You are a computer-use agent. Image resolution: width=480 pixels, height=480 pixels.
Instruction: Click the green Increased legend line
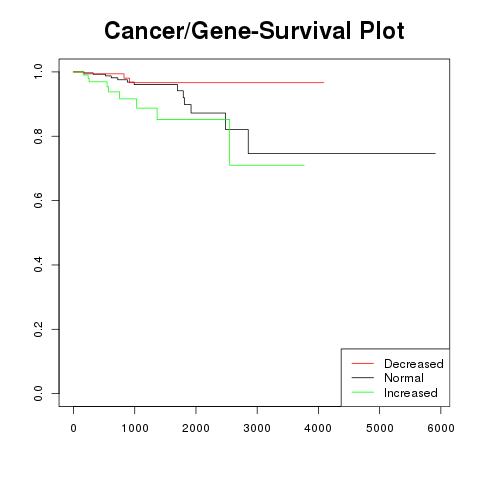click(x=363, y=392)
